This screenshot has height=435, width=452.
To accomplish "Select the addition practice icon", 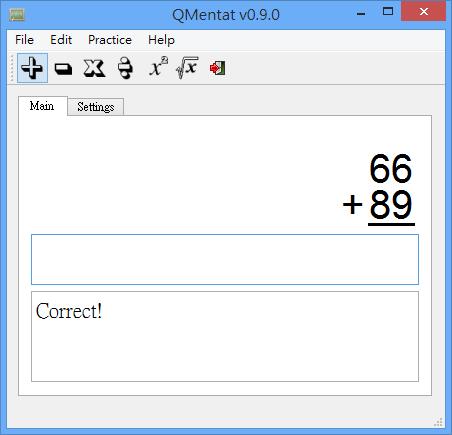I will point(32,68).
